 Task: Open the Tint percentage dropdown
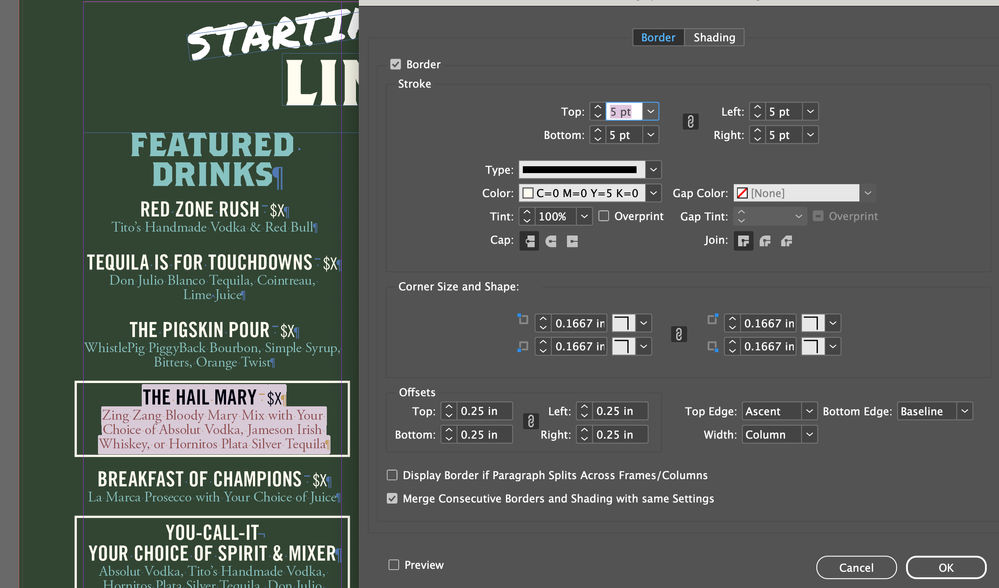point(584,217)
